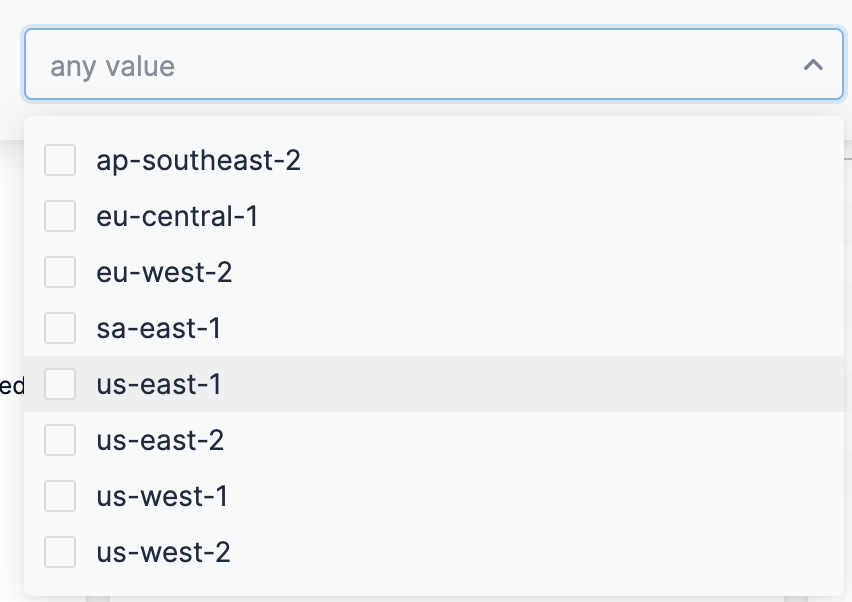Select the us-west-1 option text

[162, 496]
